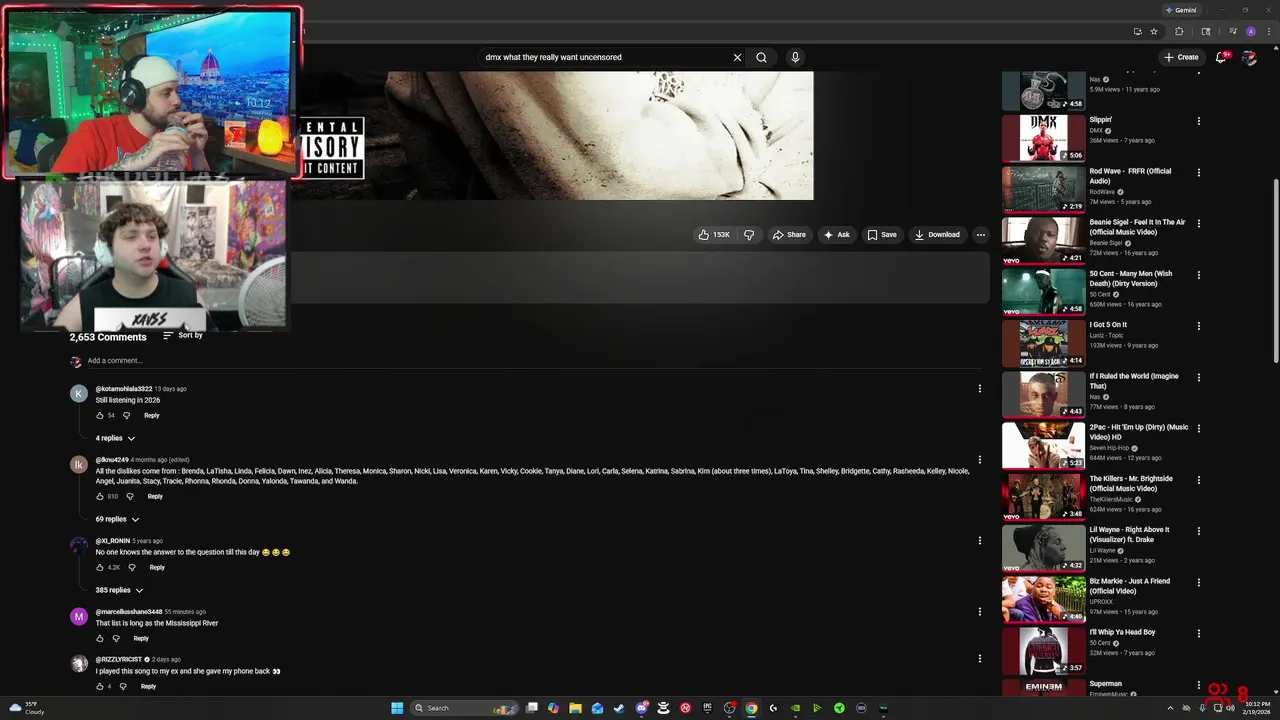This screenshot has height=720, width=1280.
Task: Open the Sort by comments menu
Action: (183, 336)
